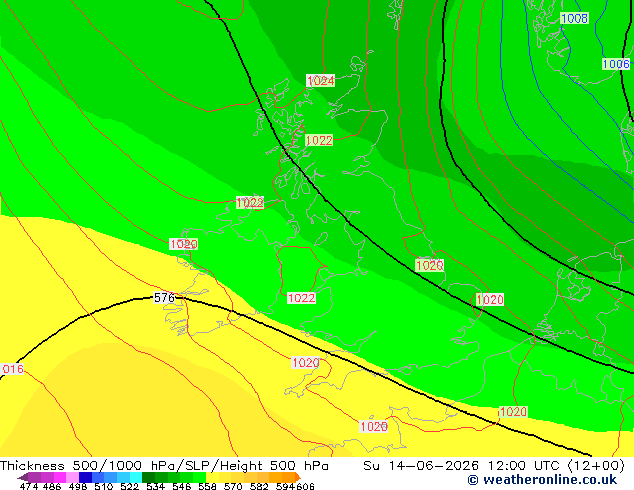Select the darkest green legend swatch above 534
Viewport: 634px width, 490px height.
[148, 477]
